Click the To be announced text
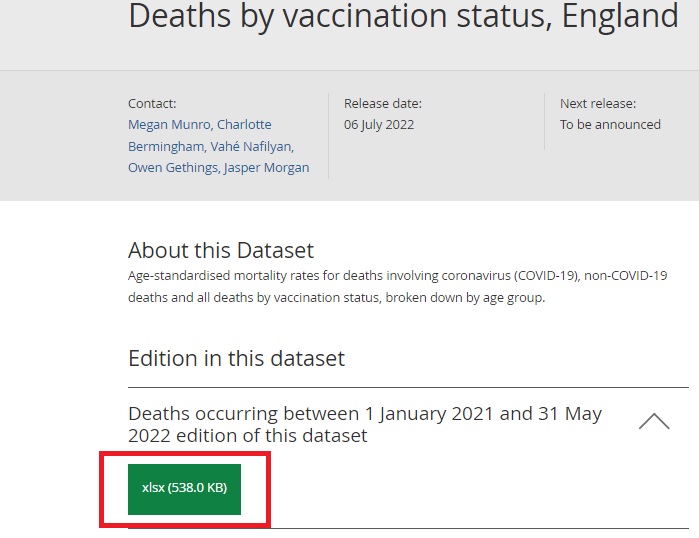This screenshot has height=538, width=699. pyautogui.click(x=610, y=125)
